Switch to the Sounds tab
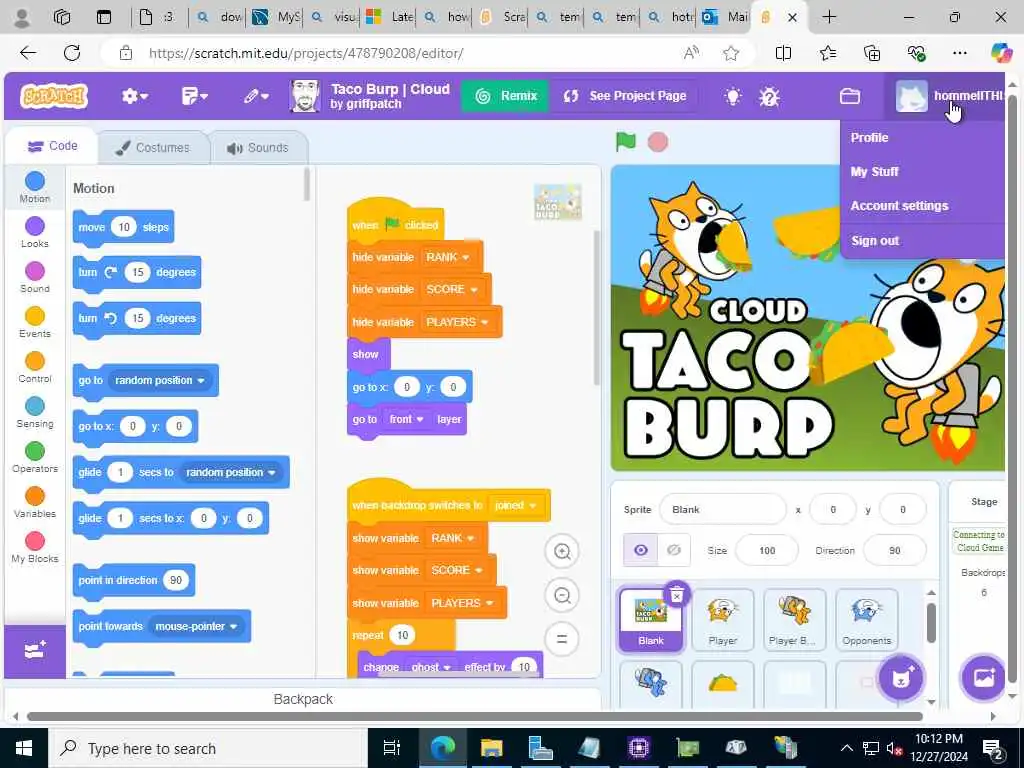 coord(259,148)
